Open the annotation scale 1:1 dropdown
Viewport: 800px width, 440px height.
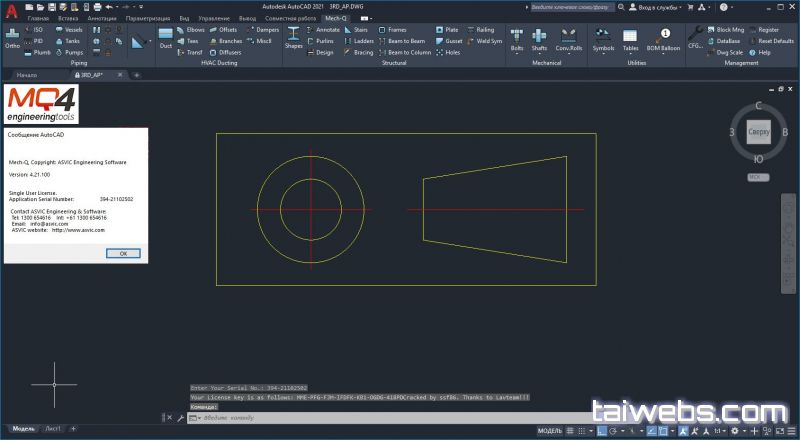coord(719,429)
